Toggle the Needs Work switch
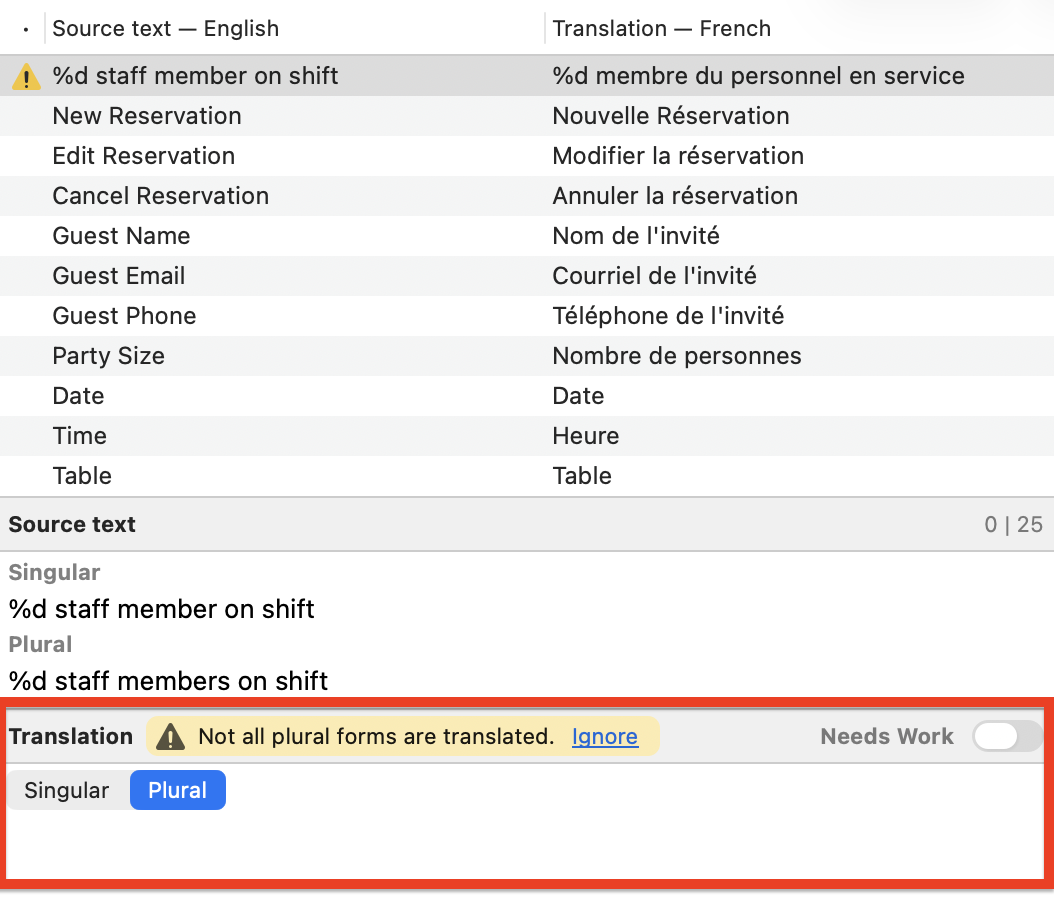1054x898 pixels. [x=1007, y=736]
